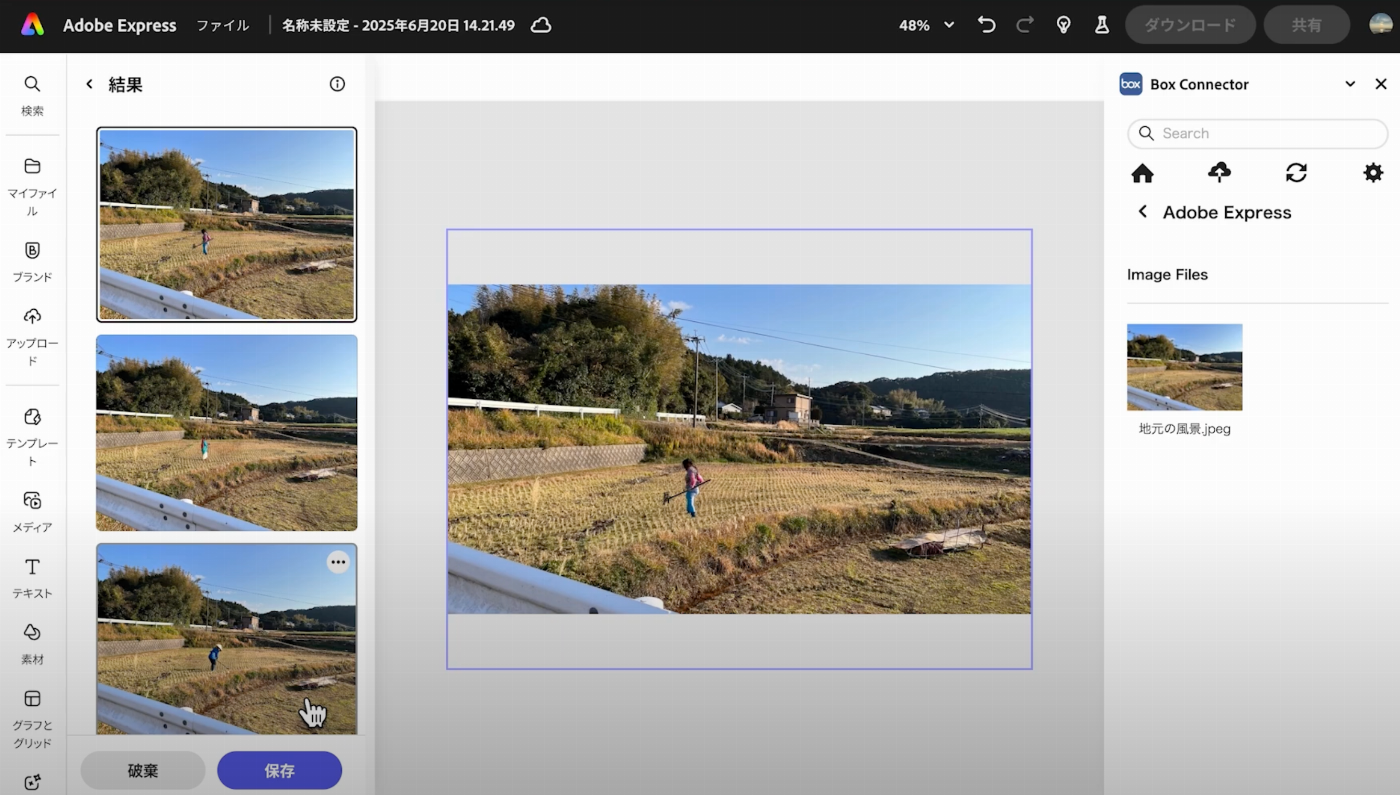Click the Box cloud upload icon
Viewport: 1400px width, 795px height.
coord(1219,173)
